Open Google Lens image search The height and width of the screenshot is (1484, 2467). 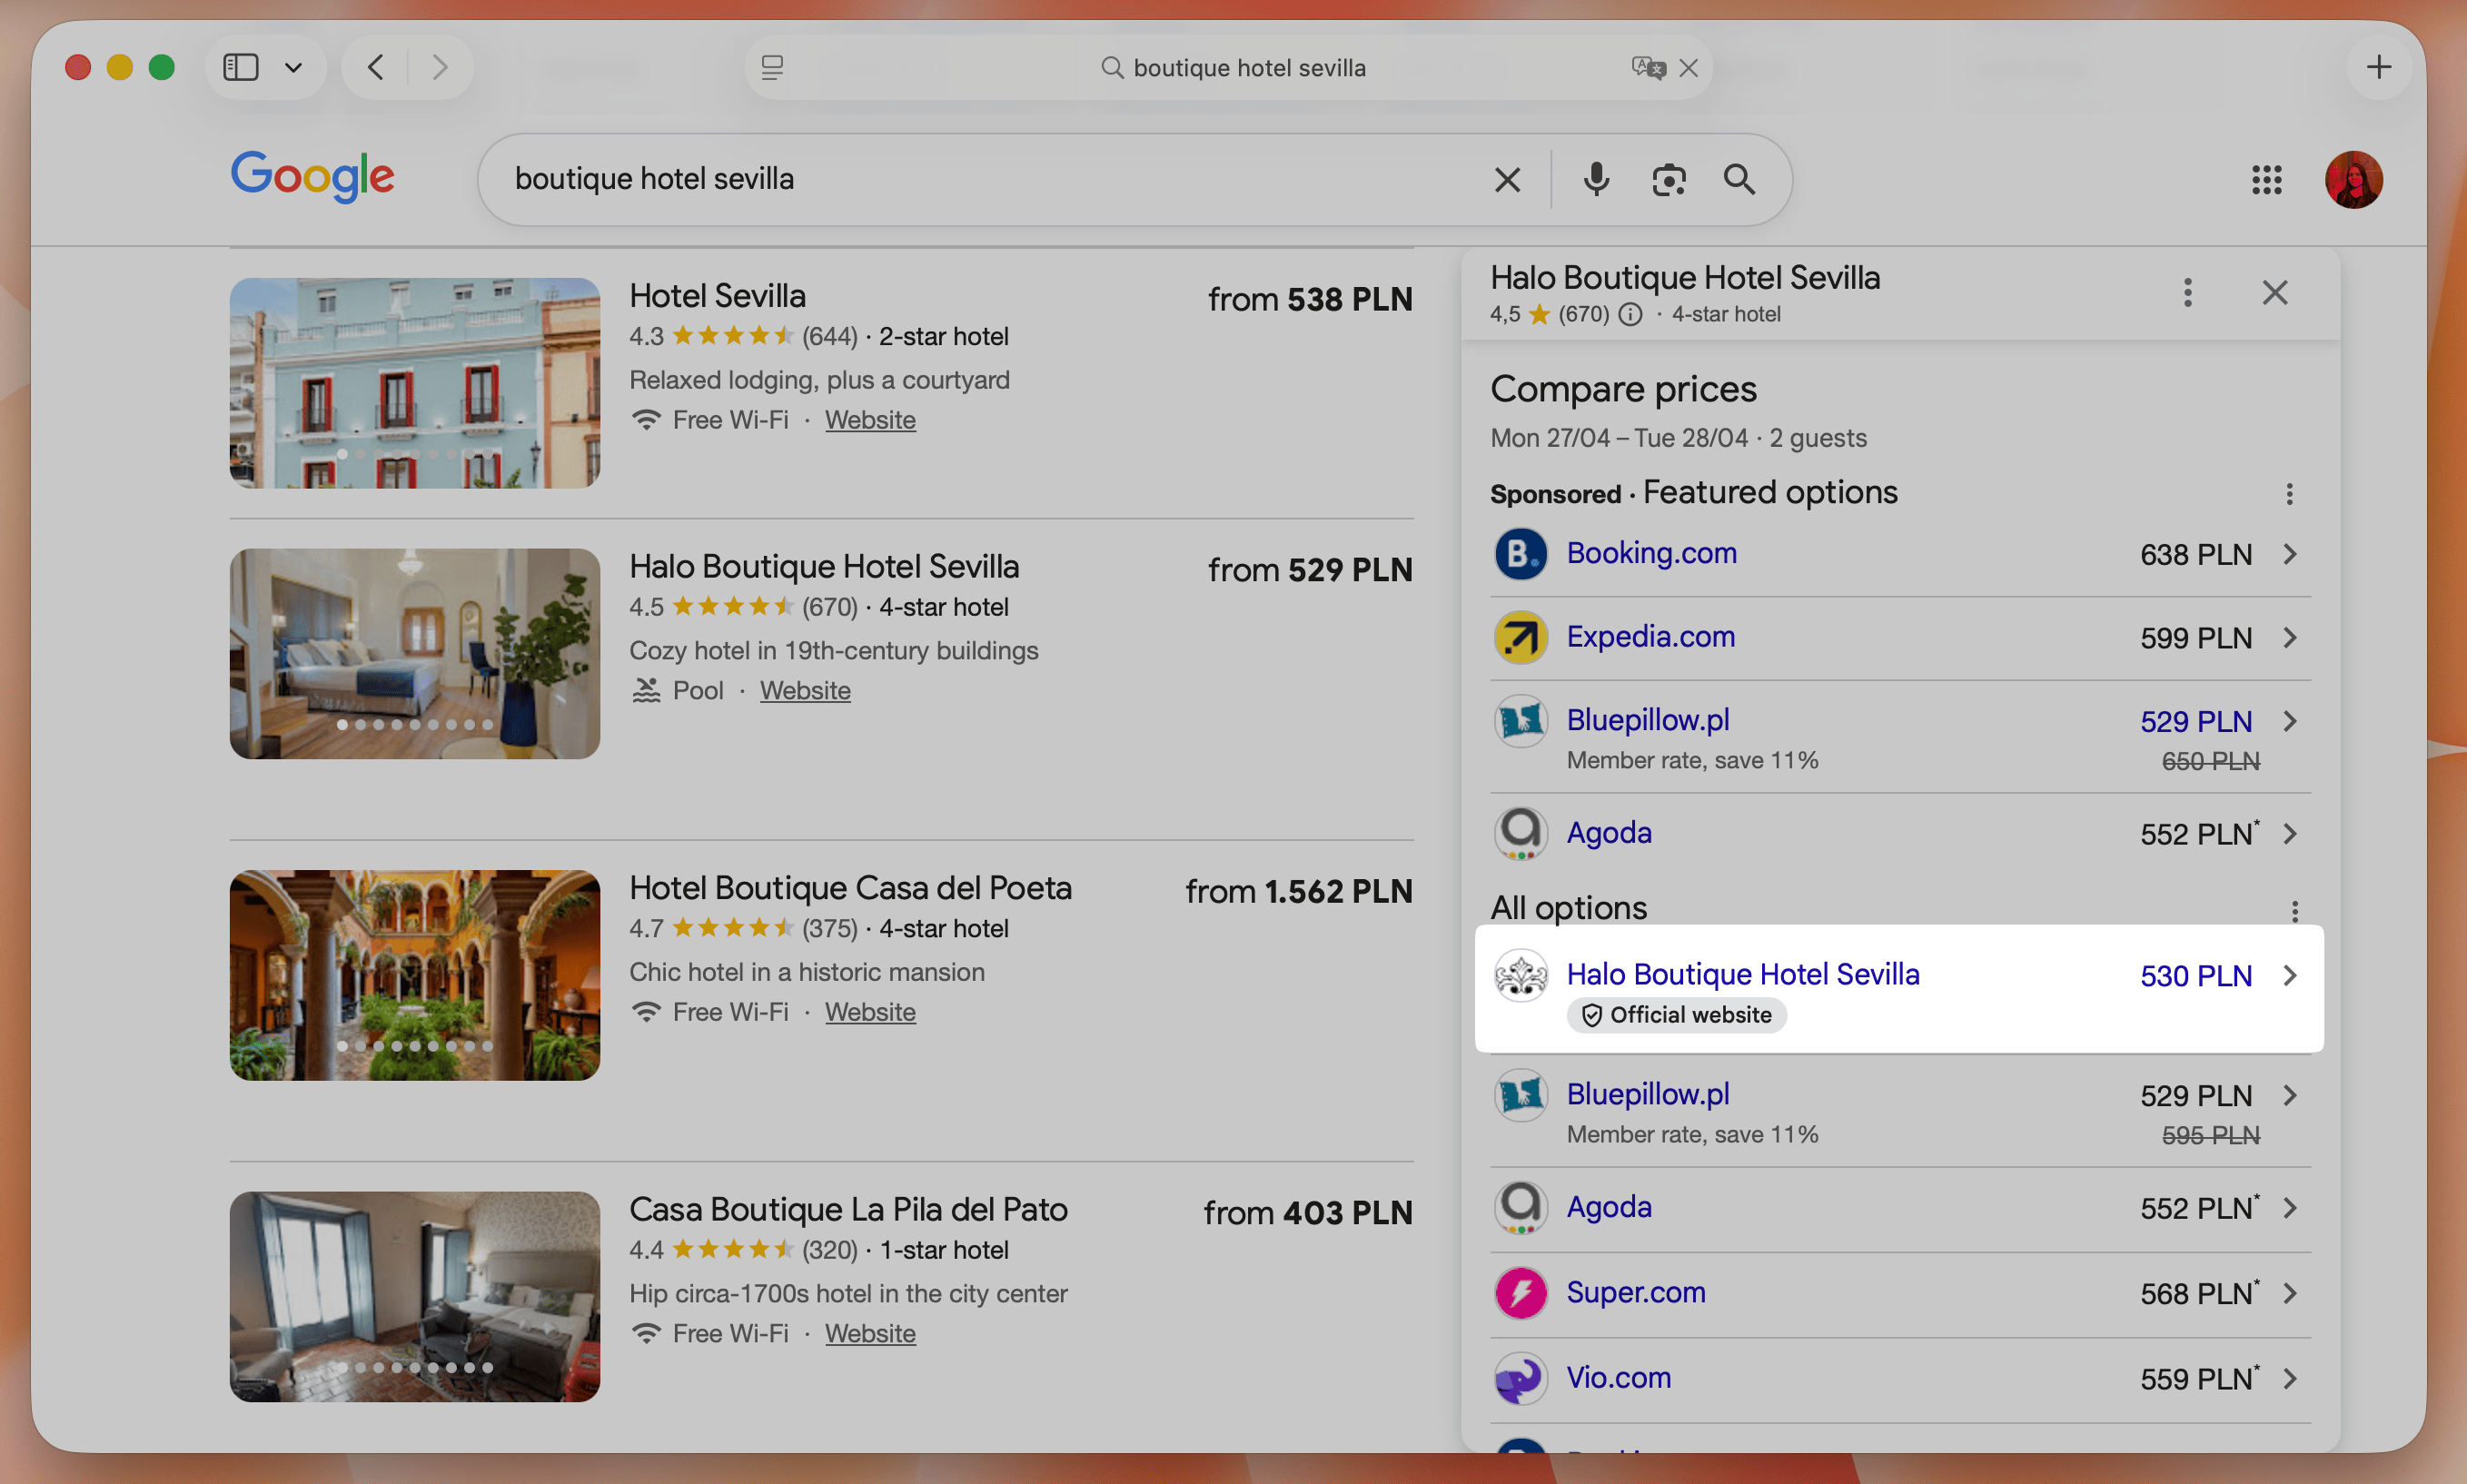(x=1669, y=179)
